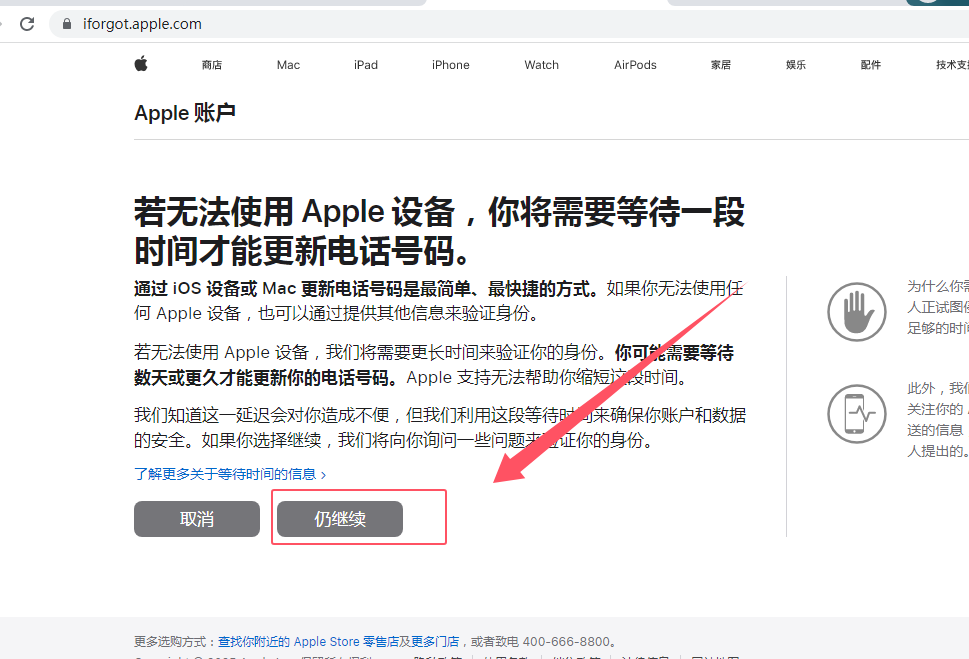
Task: Open 查找你附近的 Apple Store 零售店 footer link
Action: click(308, 642)
